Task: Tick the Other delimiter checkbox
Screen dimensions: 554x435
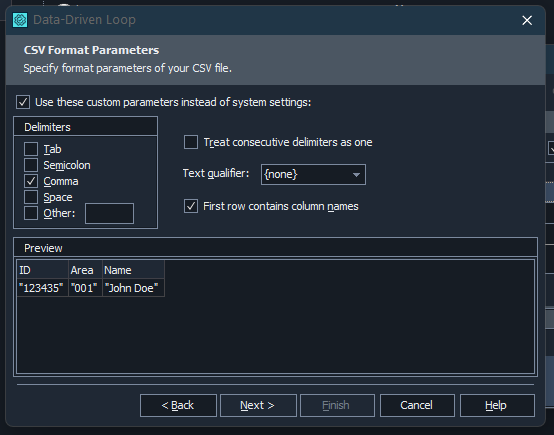Action: point(31,213)
